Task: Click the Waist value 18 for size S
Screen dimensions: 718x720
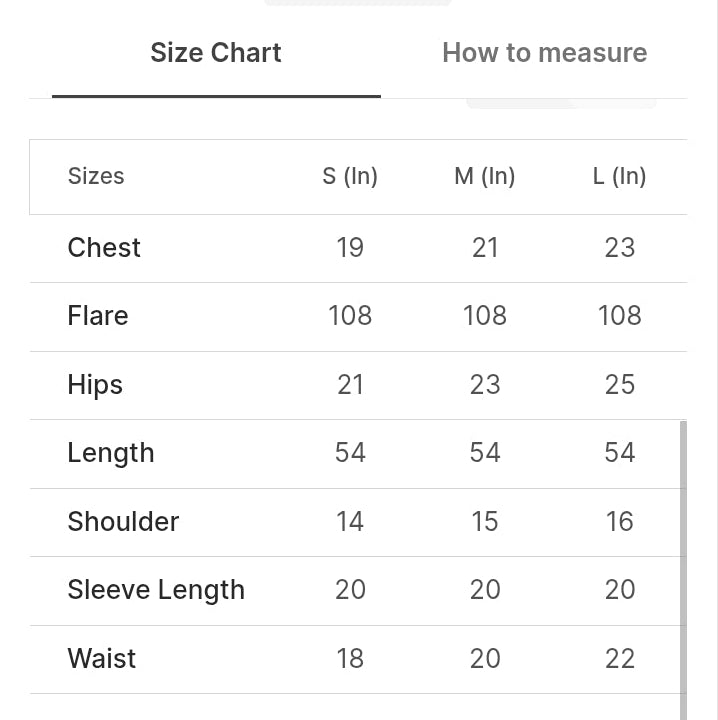Action: (350, 658)
